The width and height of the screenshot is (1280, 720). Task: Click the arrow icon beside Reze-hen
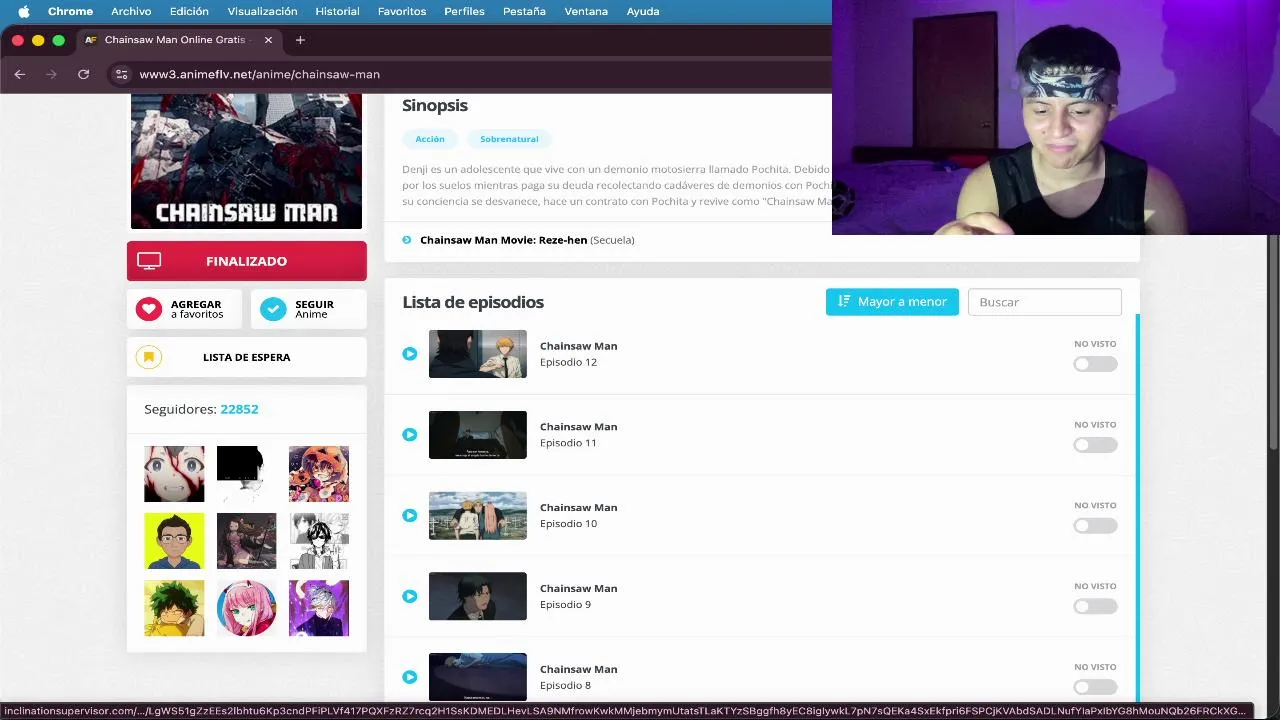[x=407, y=240]
